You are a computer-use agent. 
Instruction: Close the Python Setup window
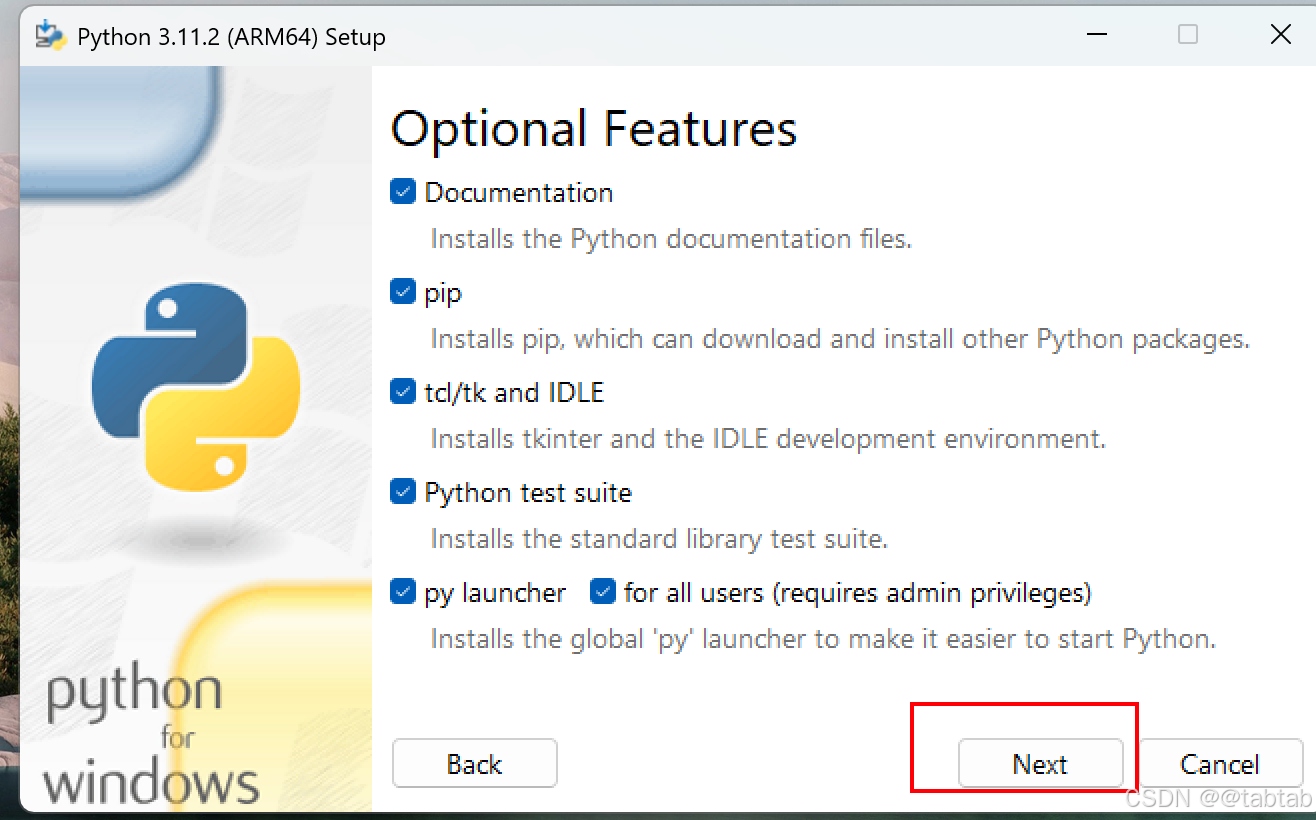pos(1280,35)
